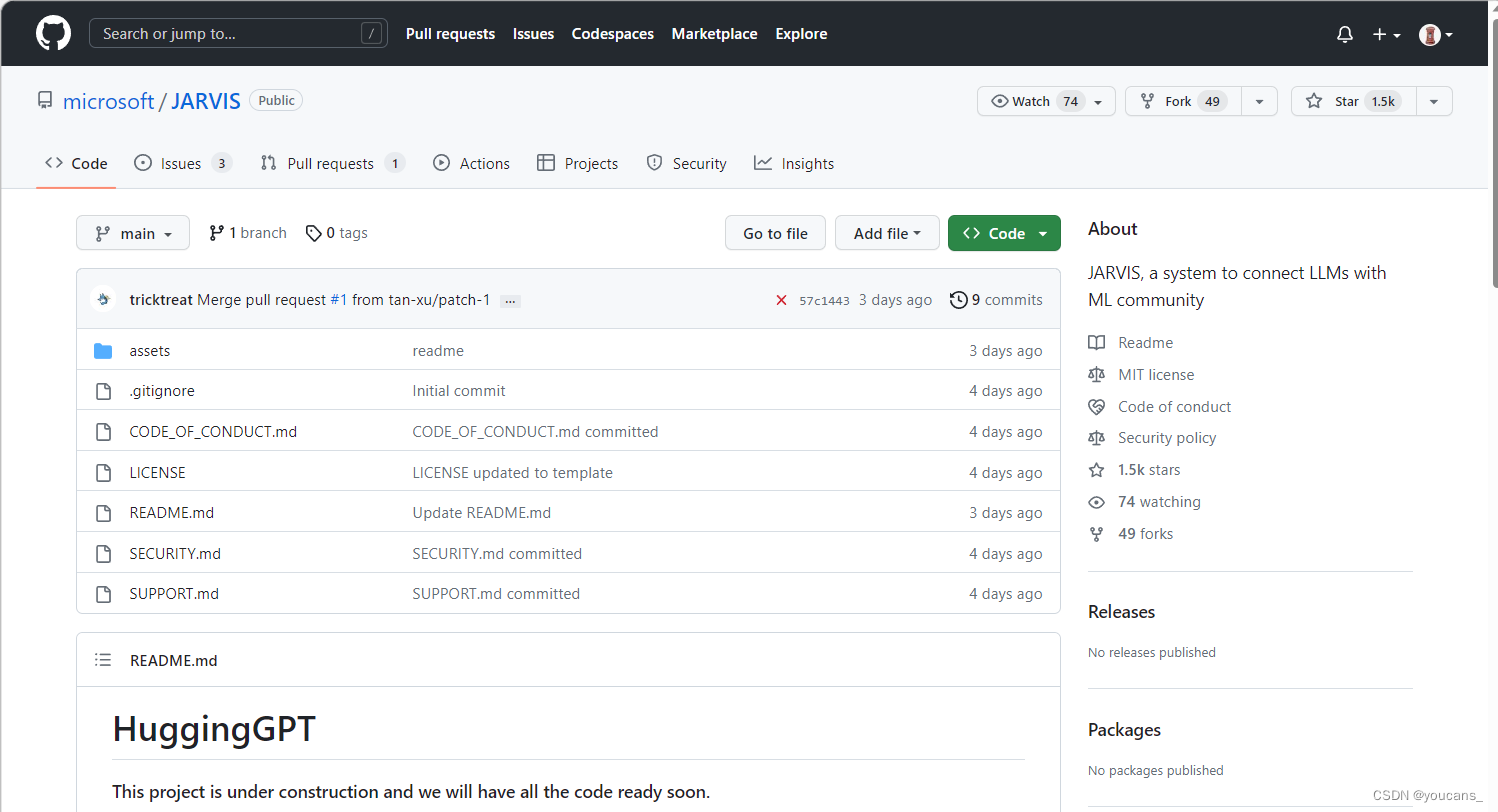Click the red failed-check X icon
Screen dimensions: 1498x812
click(x=781, y=300)
